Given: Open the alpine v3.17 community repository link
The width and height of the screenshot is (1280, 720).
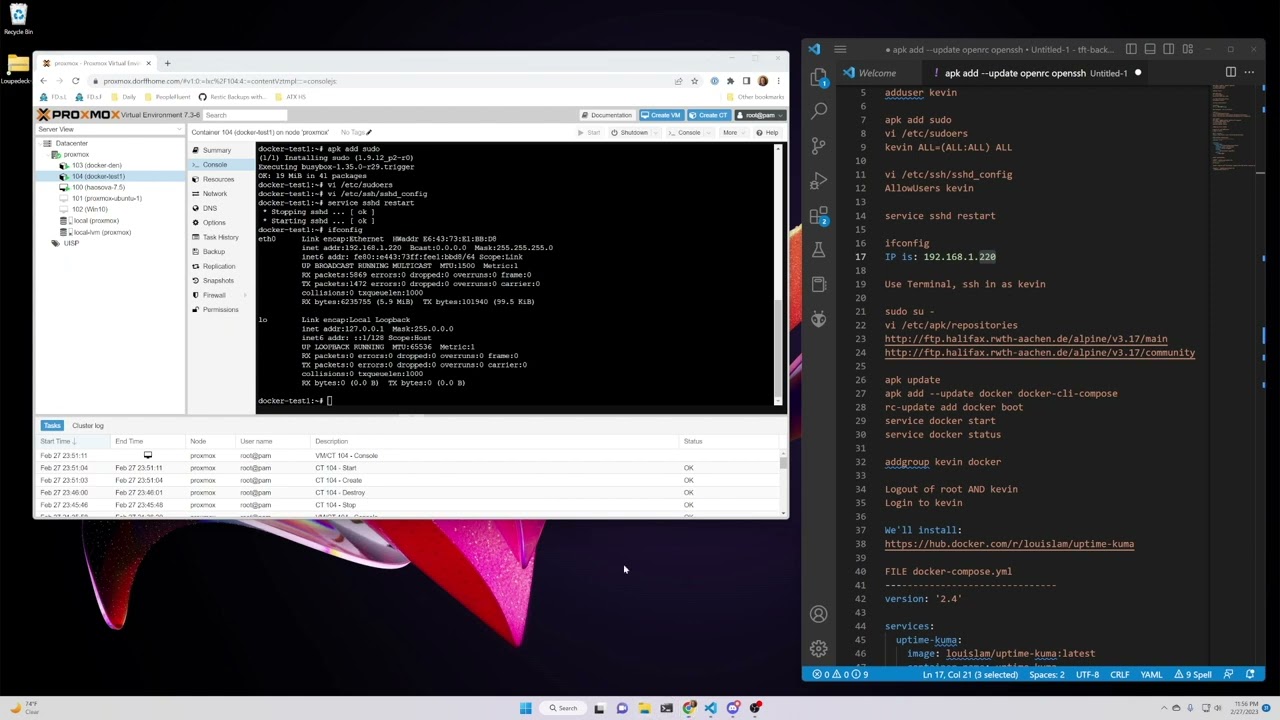Looking at the screenshot, I should point(1039,352).
